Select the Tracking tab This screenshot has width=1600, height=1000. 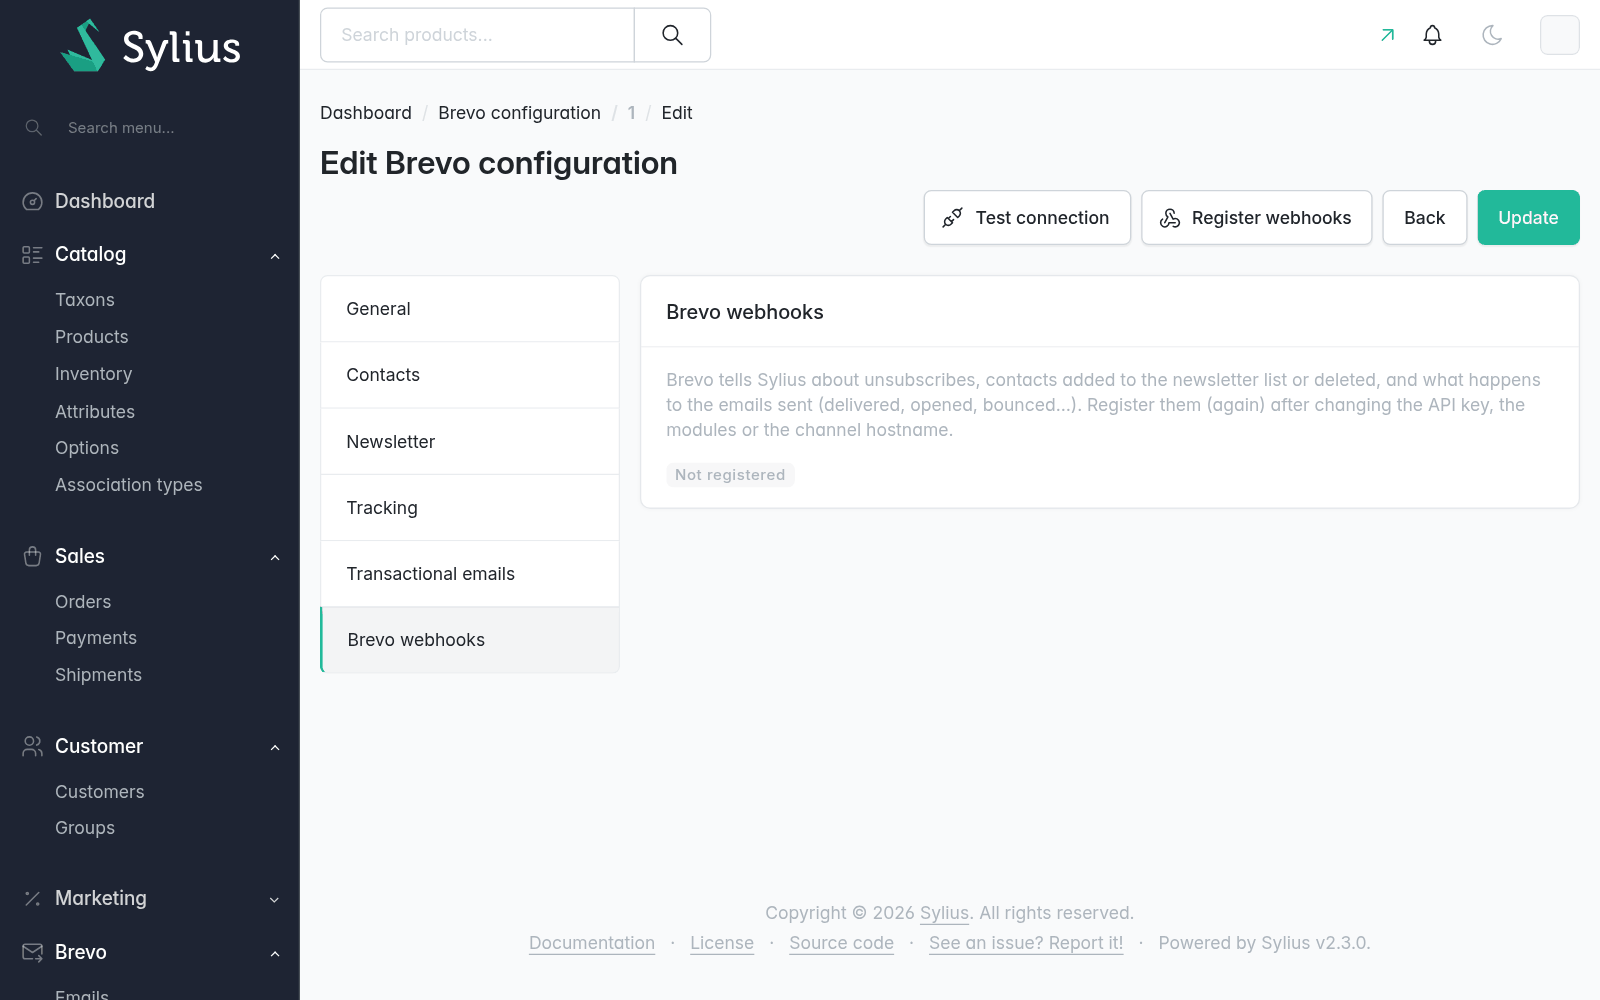470,508
